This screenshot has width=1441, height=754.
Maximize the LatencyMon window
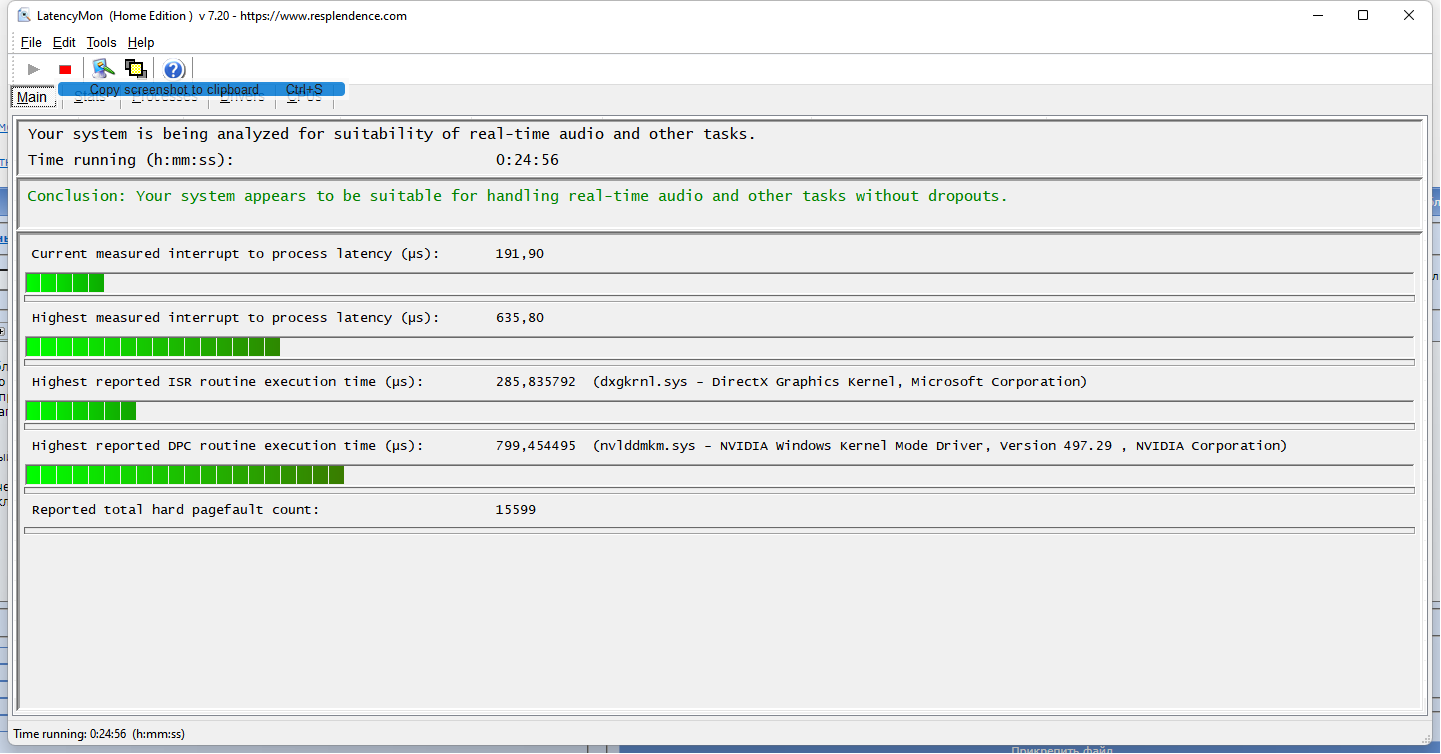tap(1363, 15)
